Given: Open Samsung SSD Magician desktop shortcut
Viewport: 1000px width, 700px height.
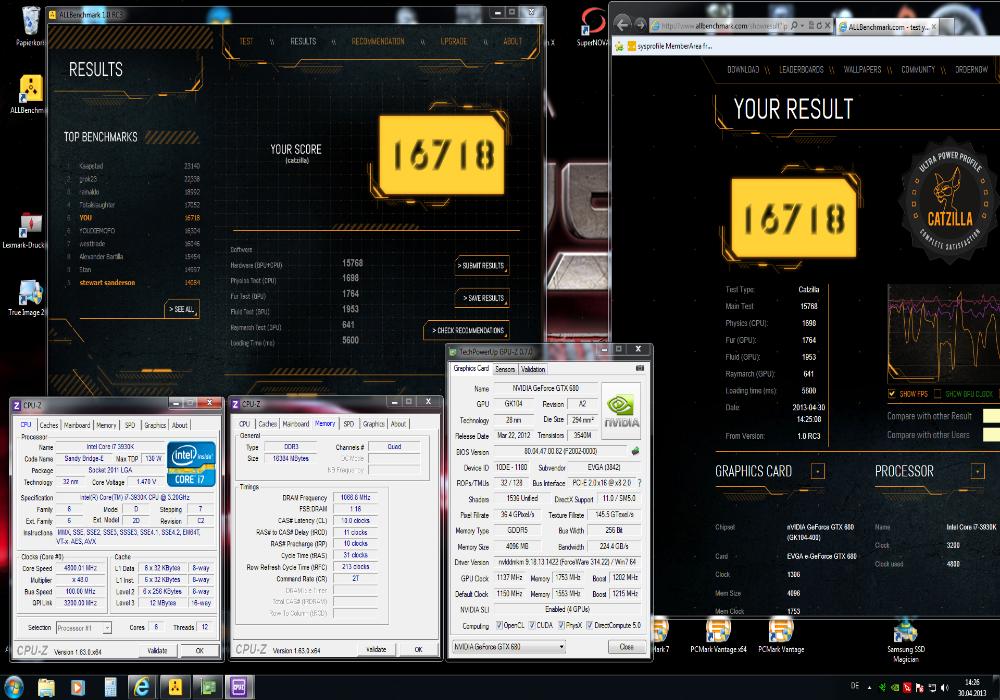Looking at the screenshot, I should pyautogui.click(x=906, y=640).
